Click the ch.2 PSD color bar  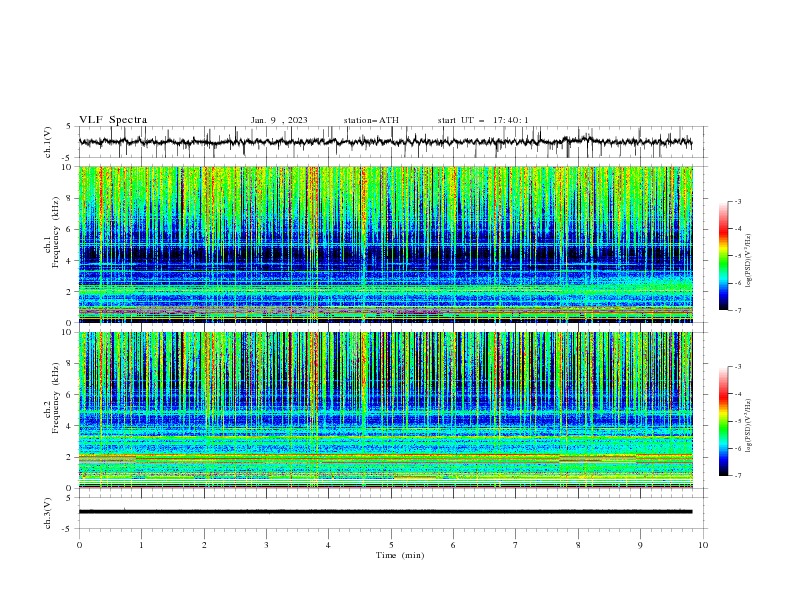click(x=724, y=421)
